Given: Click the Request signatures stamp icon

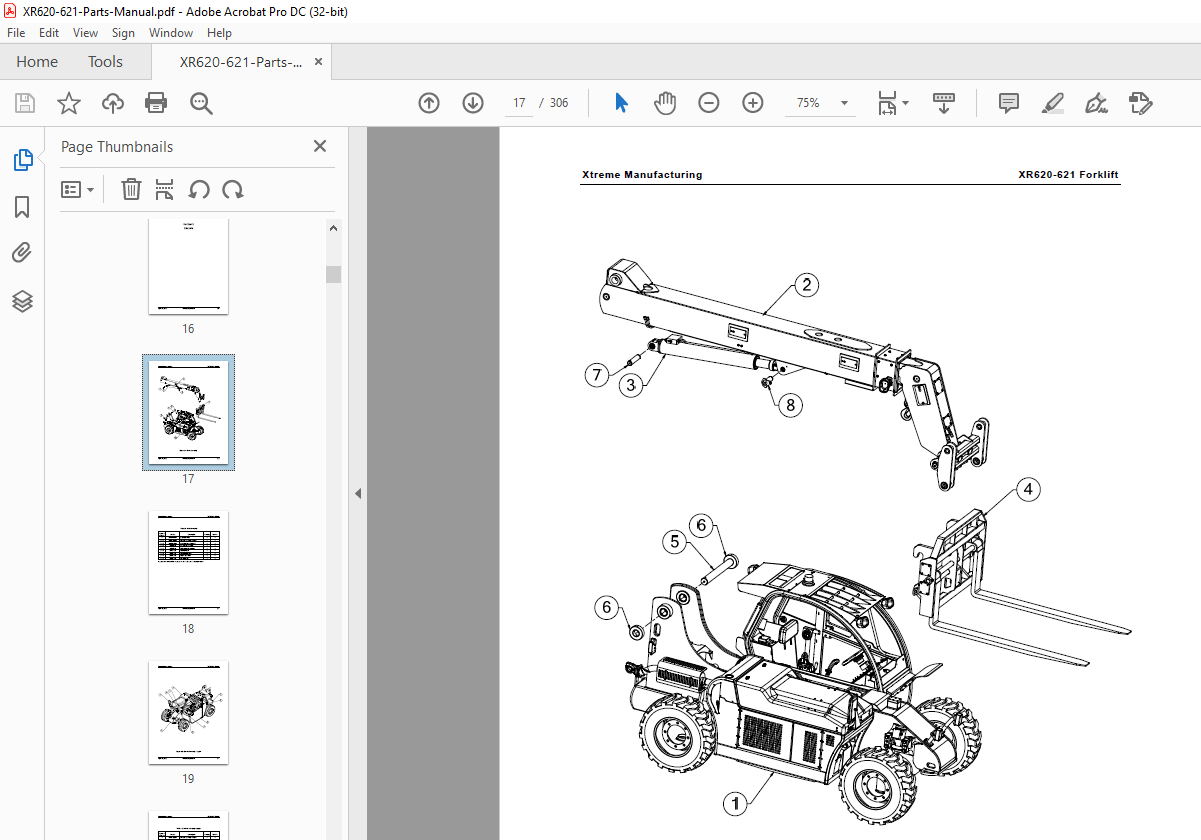Looking at the screenshot, I should click(x=1140, y=103).
